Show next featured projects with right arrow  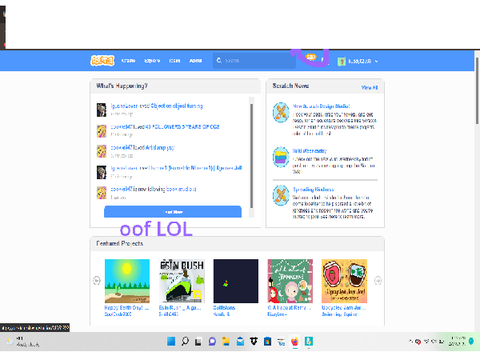click(x=378, y=281)
